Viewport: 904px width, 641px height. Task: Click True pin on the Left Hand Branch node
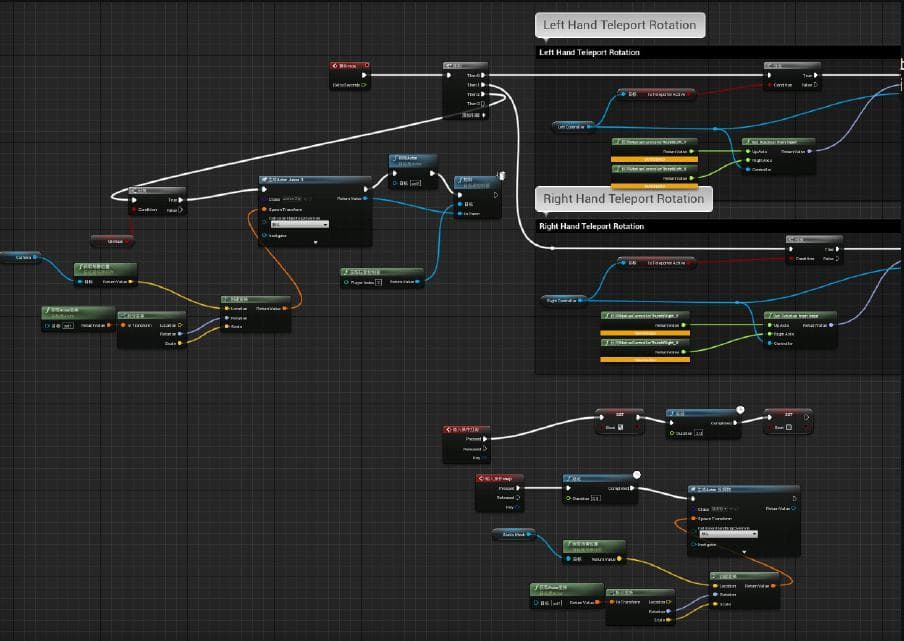tap(815, 75)
